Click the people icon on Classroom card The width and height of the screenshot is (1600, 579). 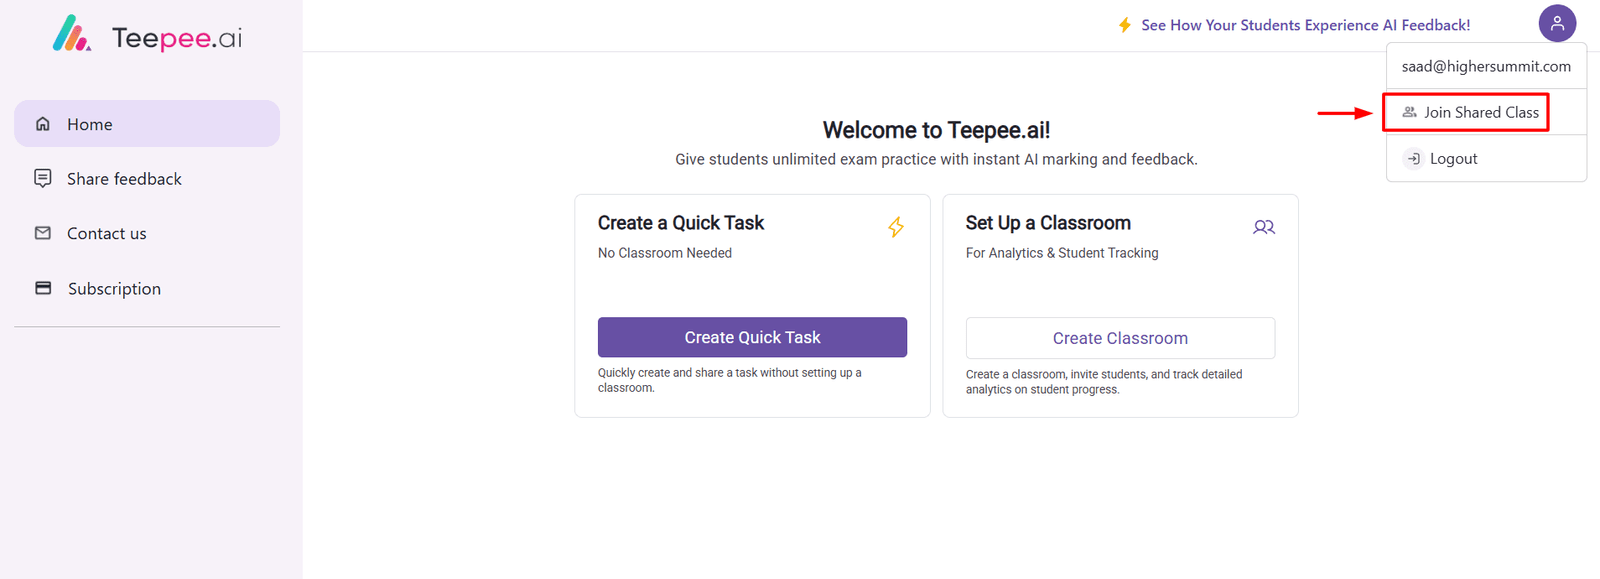click(1264, 227)
